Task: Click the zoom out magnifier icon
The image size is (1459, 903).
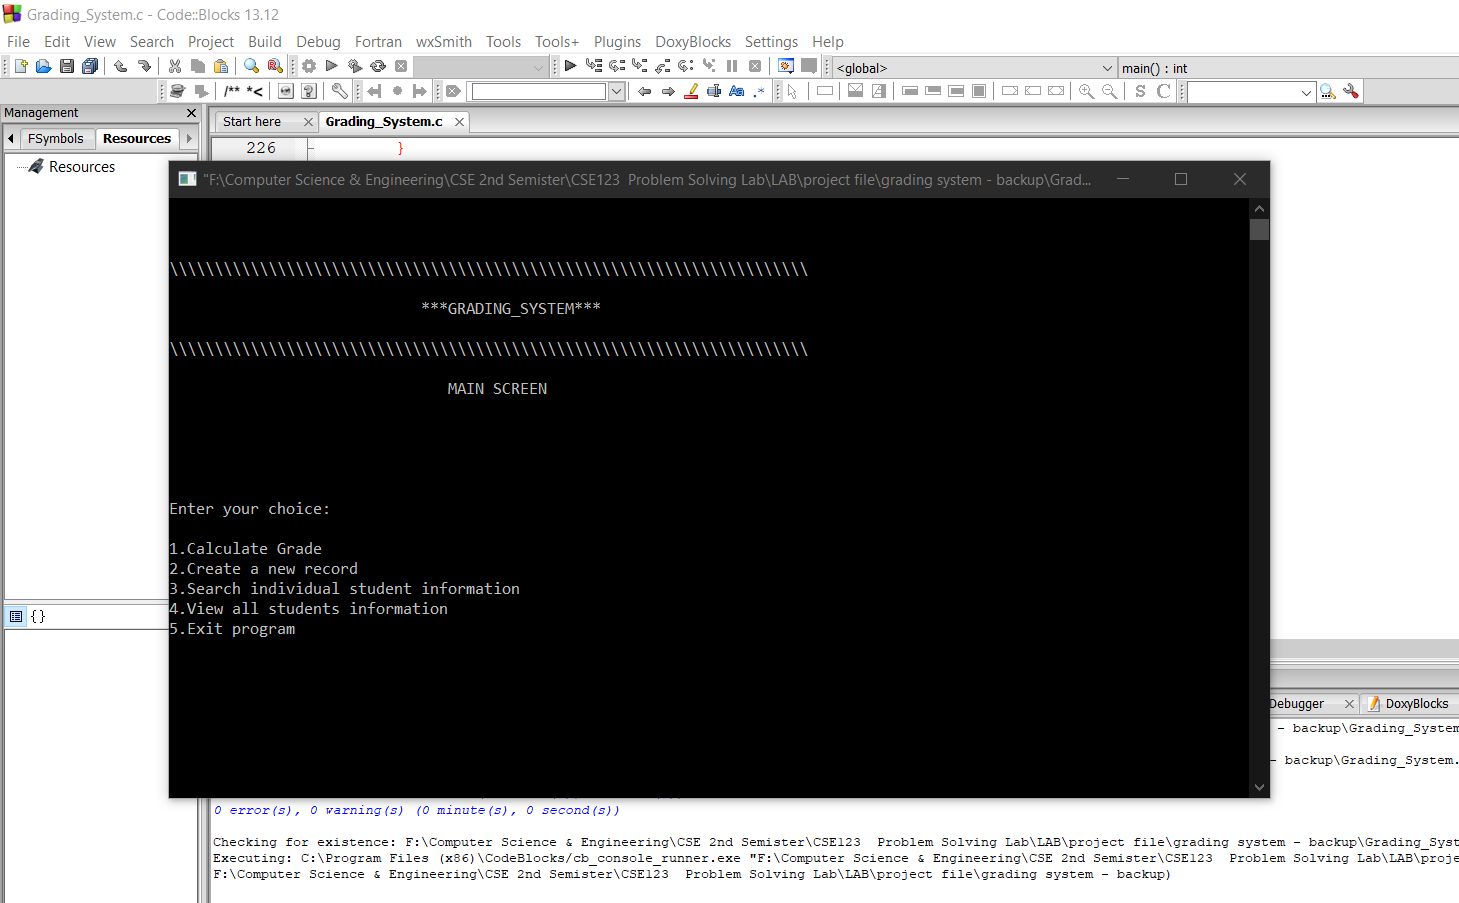Action: (1109, 91)
